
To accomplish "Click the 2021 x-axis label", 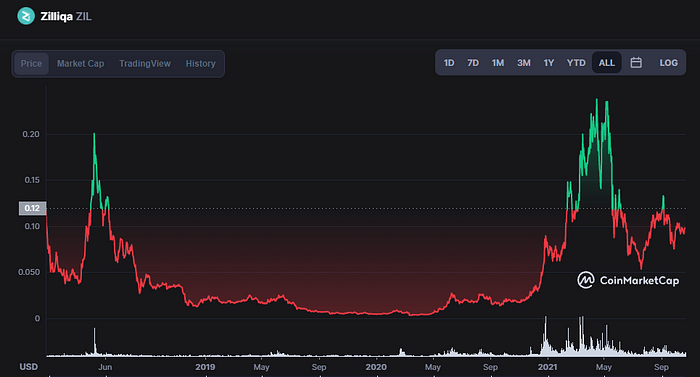I will tap(547, 367).
